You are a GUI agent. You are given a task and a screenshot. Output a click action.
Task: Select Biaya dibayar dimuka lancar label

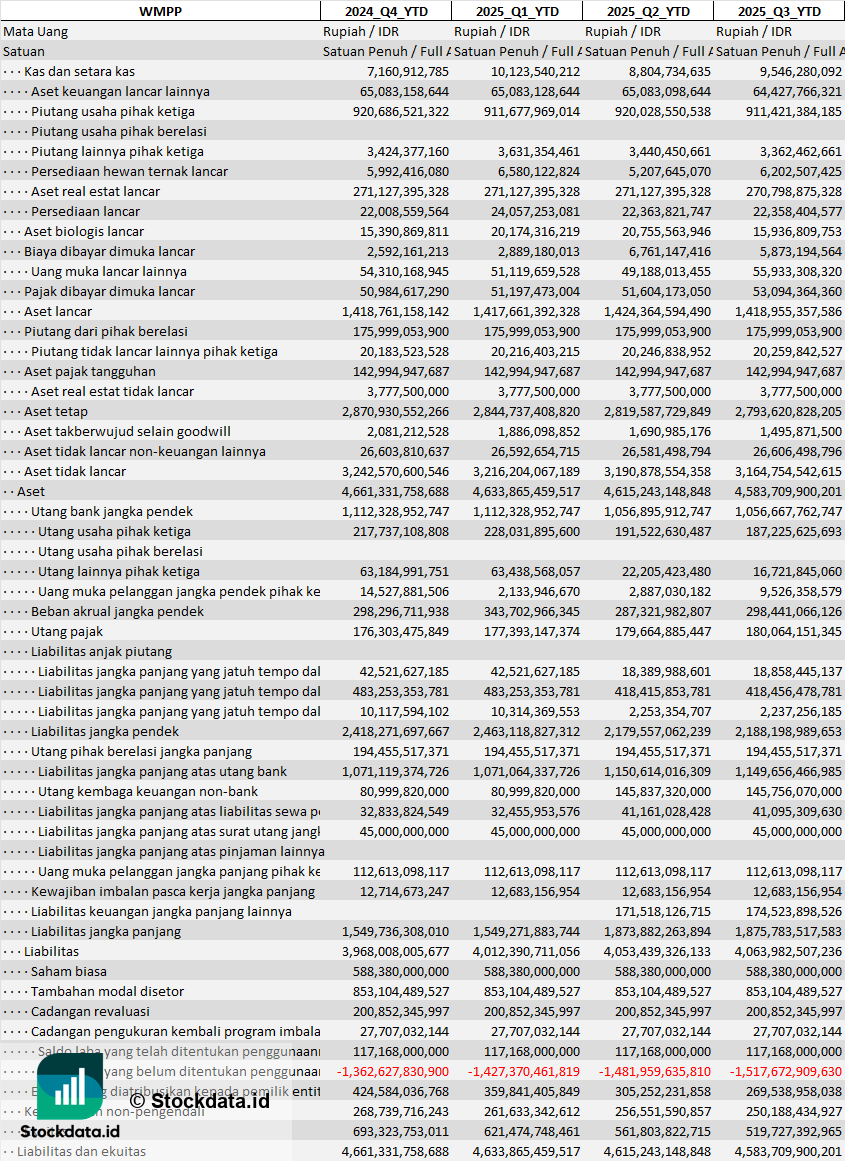pyautogui.click(x=109, y=252)
